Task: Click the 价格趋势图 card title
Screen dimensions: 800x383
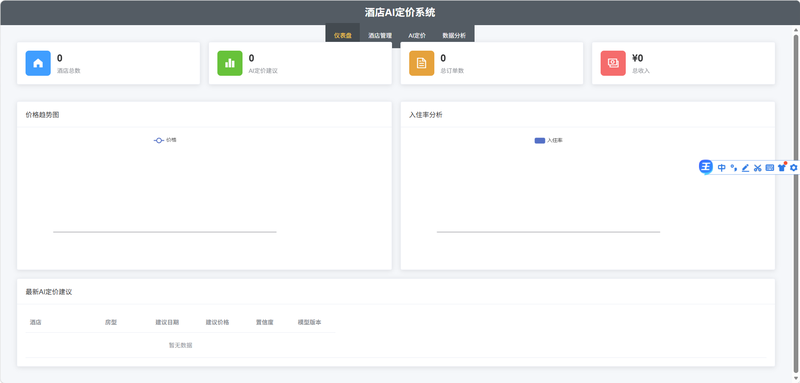Action: (42, 115)
